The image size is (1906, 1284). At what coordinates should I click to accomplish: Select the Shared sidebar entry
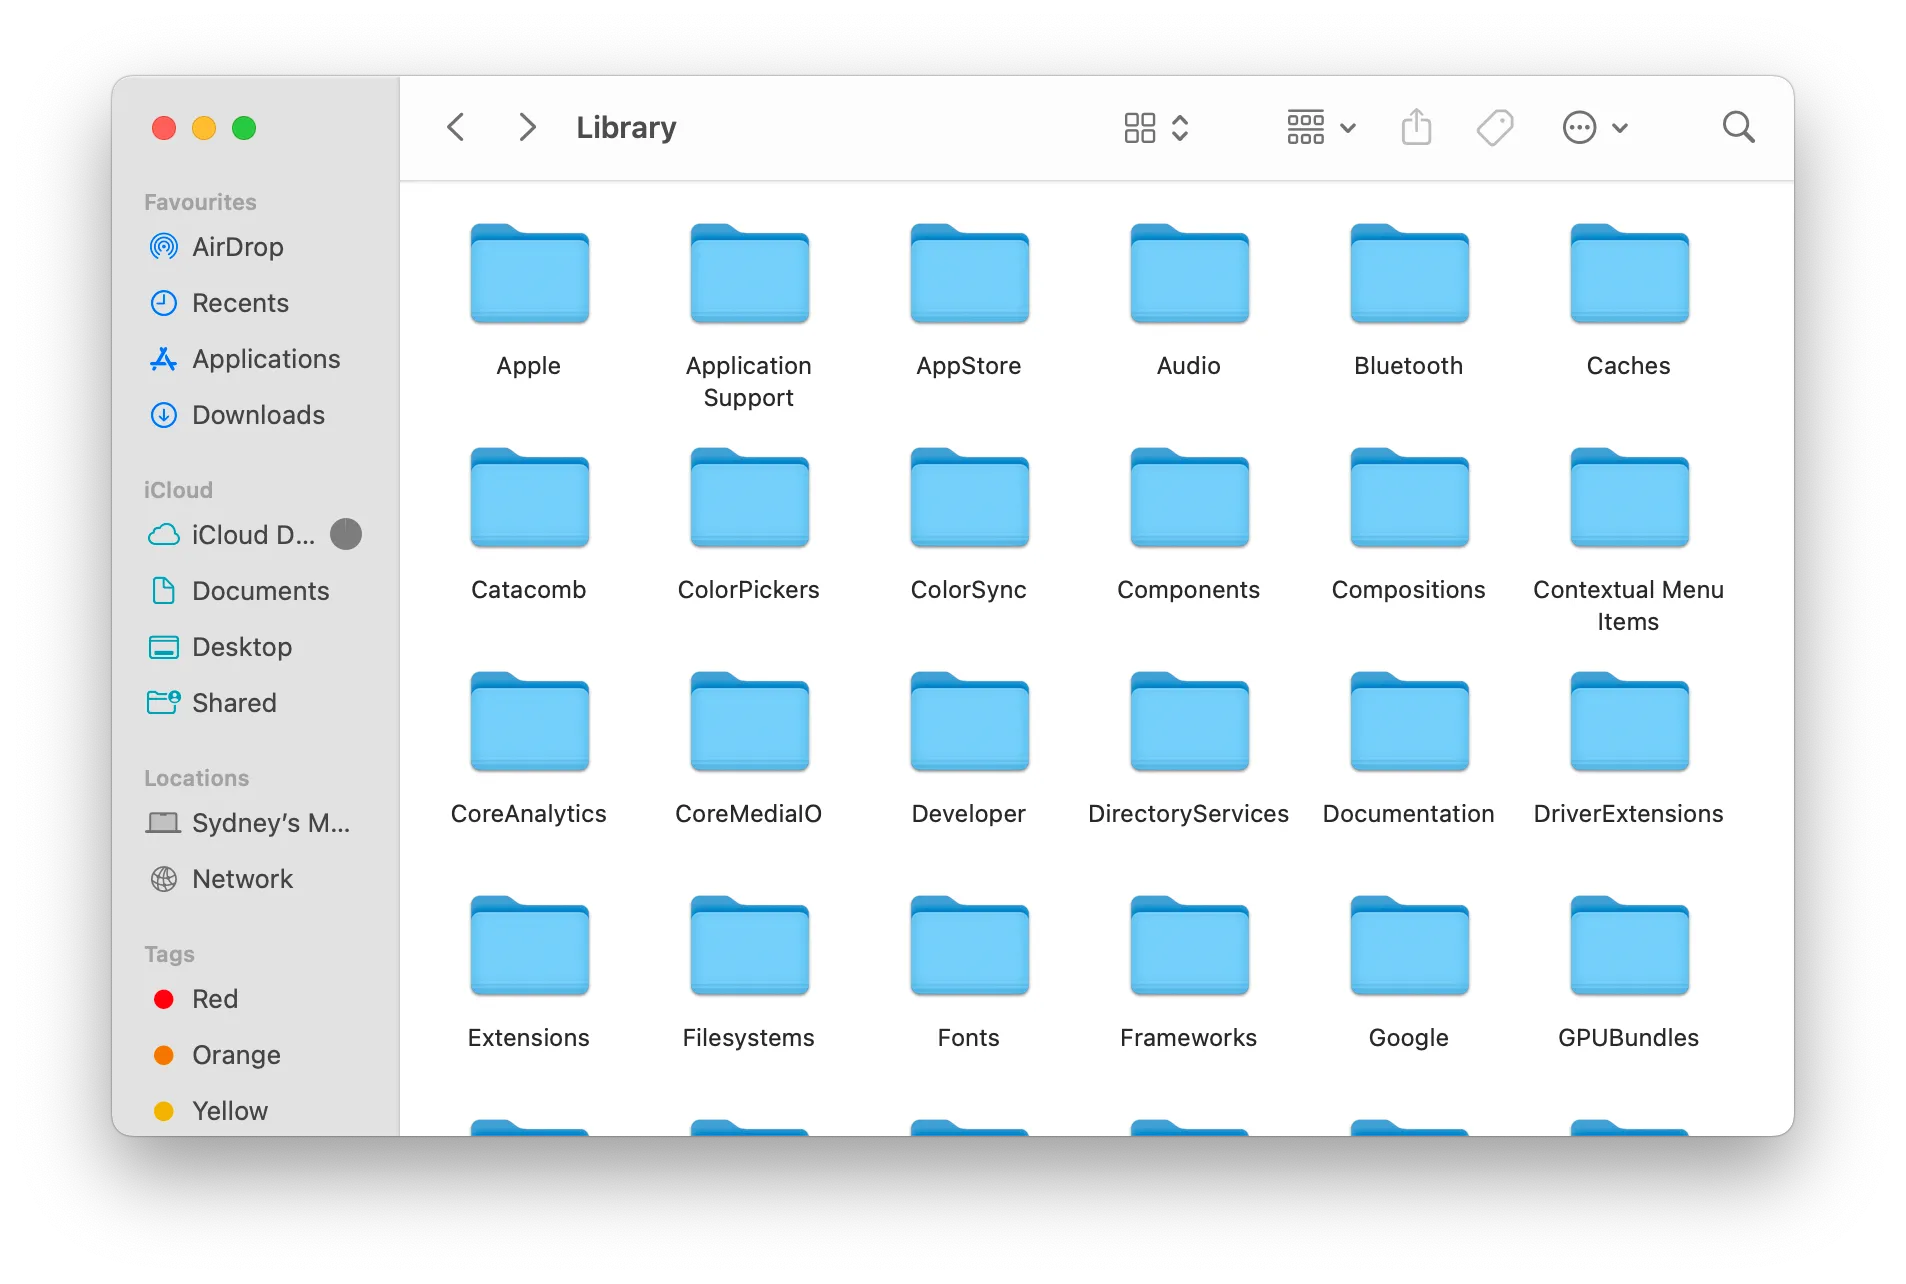coord(234,703)
